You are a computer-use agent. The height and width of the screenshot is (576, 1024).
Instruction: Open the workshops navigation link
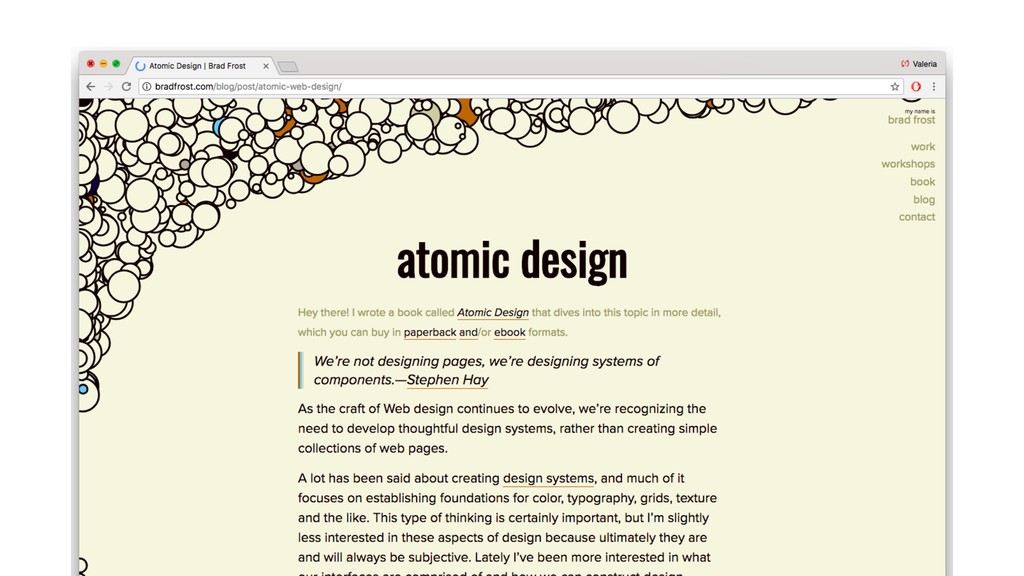pos(908,164)
